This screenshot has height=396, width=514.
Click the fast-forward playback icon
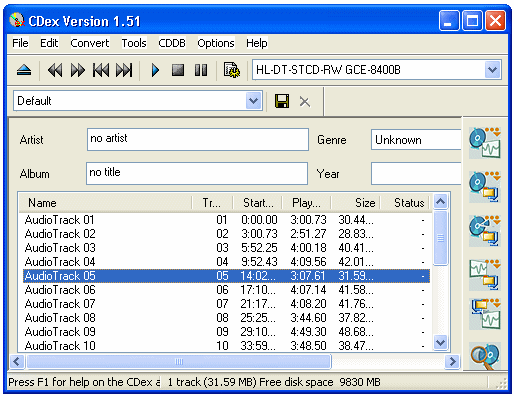pos(78,70)
